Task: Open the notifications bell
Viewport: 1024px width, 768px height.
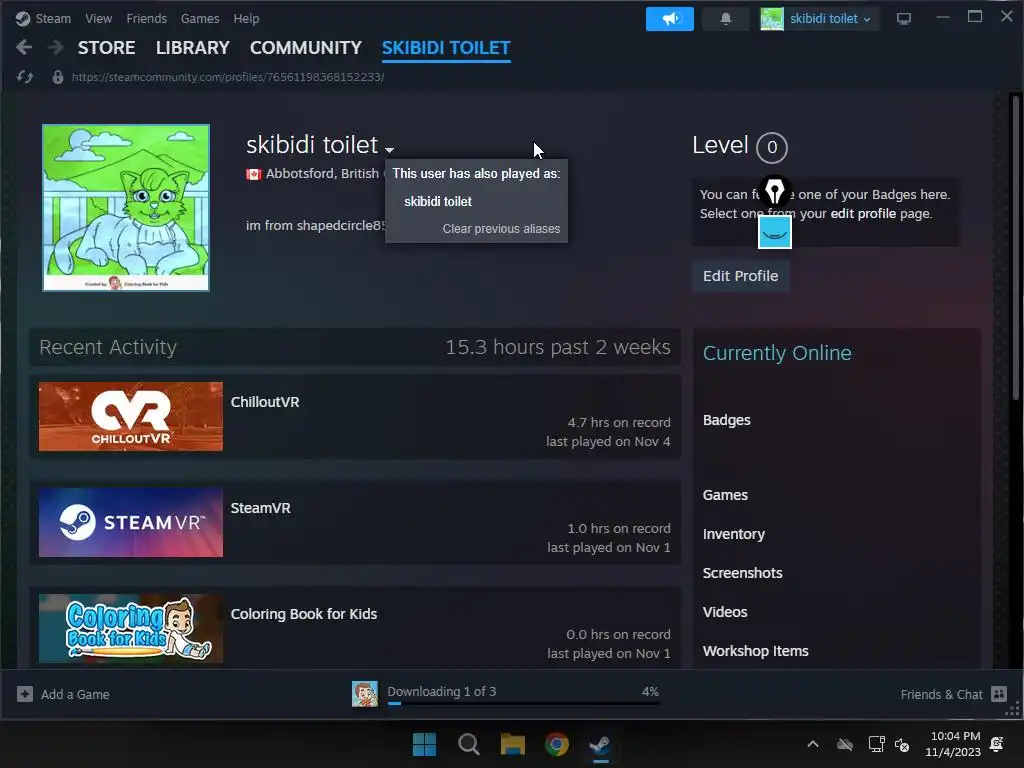Action: [x=726, y=18]
